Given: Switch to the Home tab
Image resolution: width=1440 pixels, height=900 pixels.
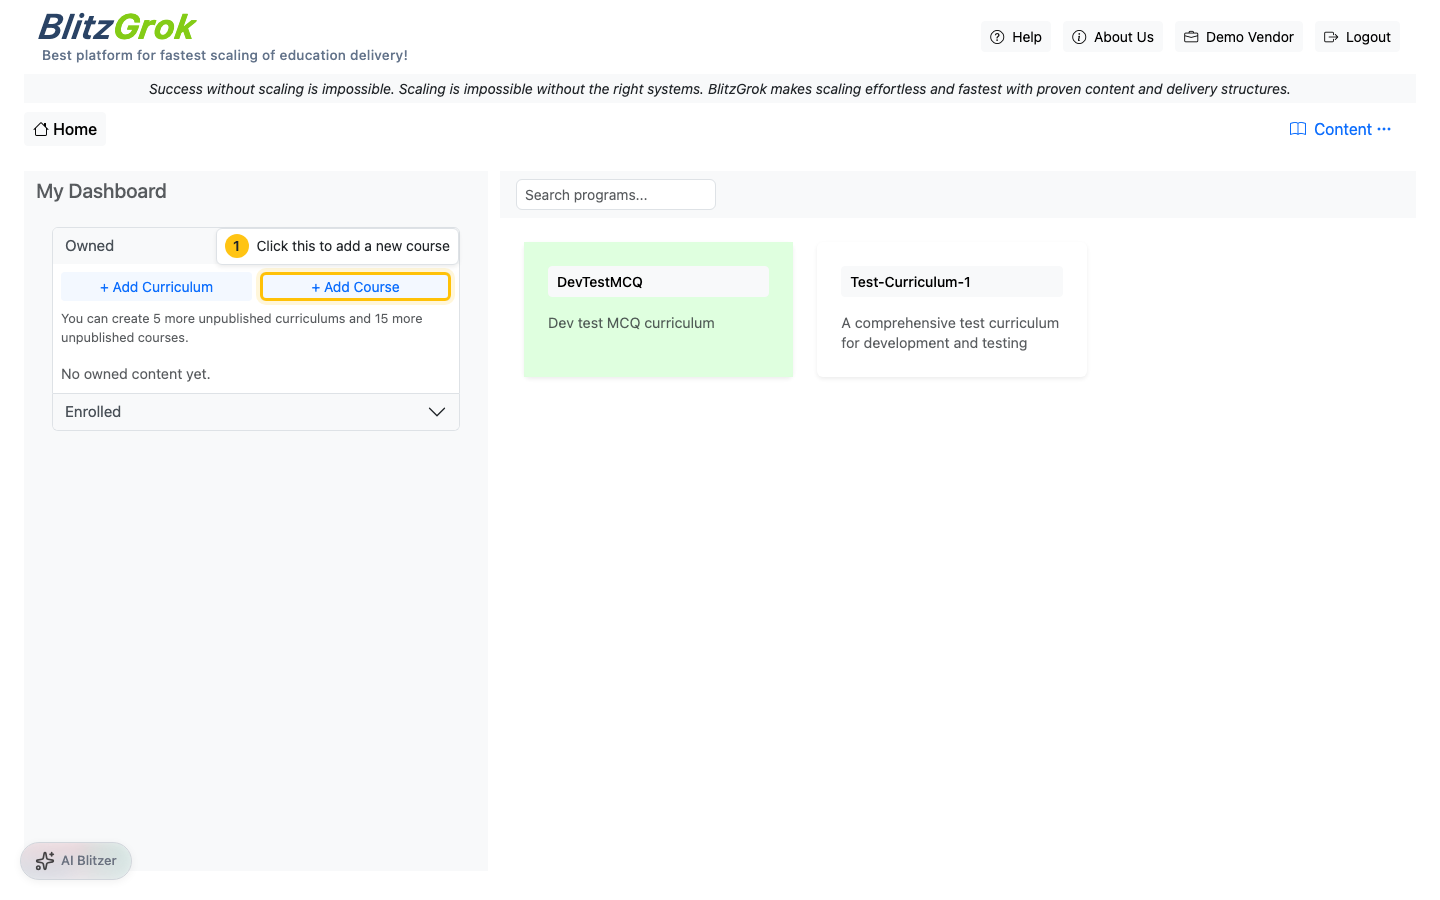Looking at the screenshot, I should click(64, 128).
